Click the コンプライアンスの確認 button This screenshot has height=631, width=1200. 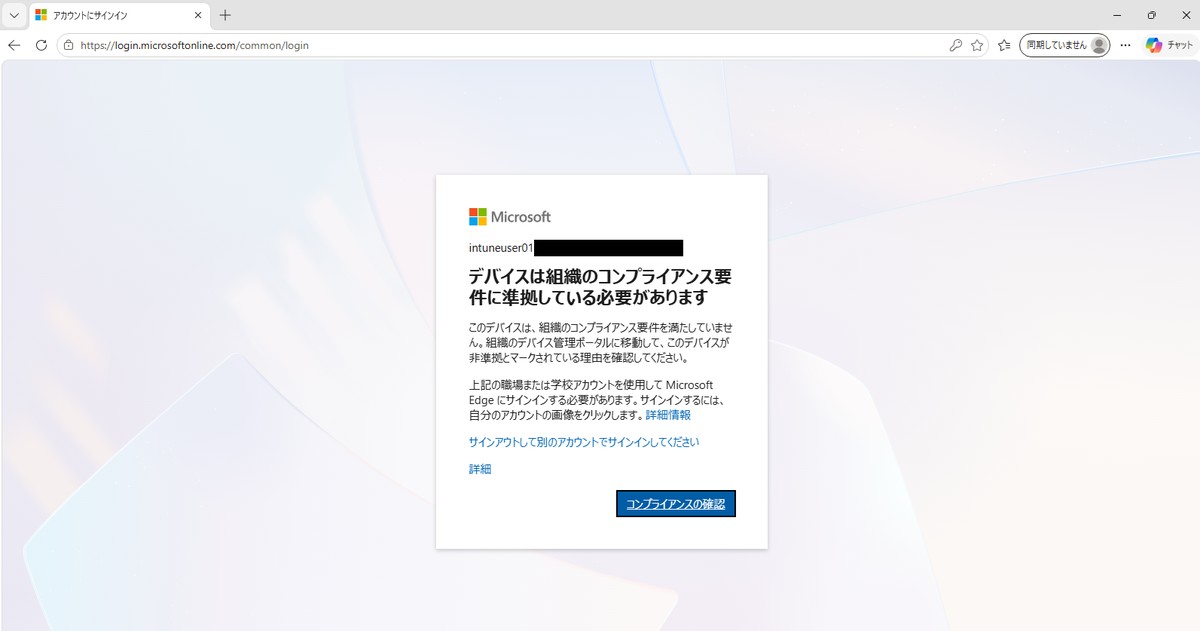click(x=676, y=504)
